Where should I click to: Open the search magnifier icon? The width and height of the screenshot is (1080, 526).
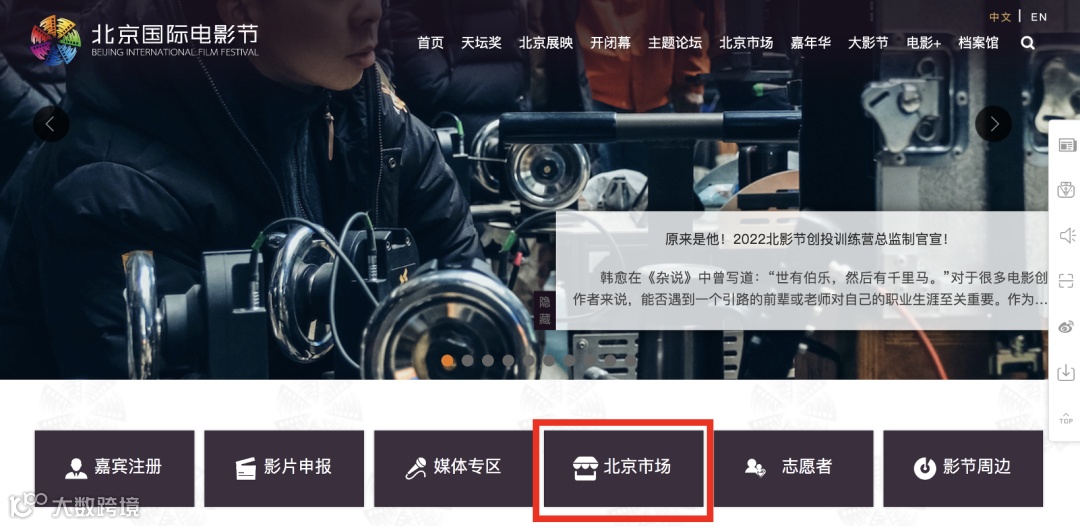(1028, 43)
